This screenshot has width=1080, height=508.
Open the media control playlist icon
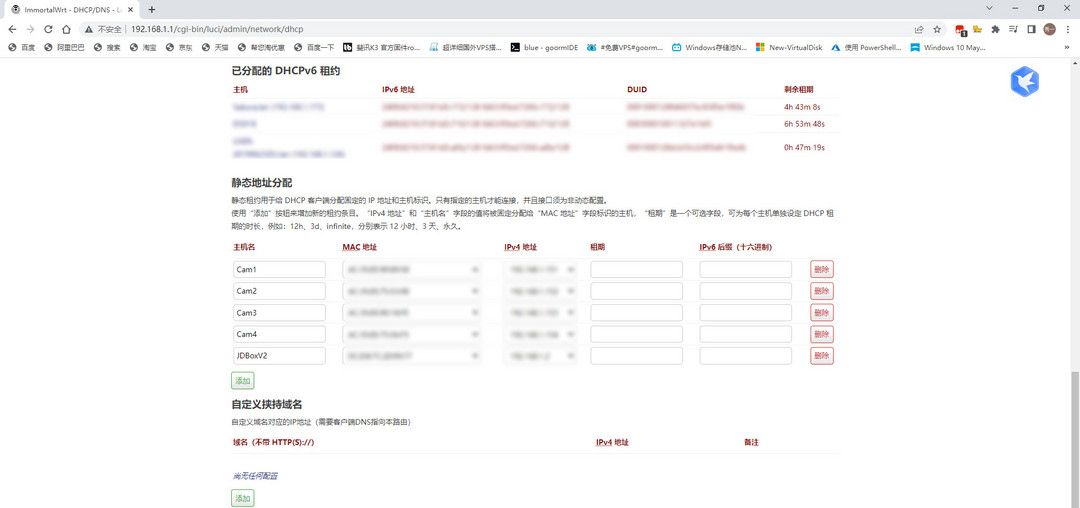coord(1013,30)
